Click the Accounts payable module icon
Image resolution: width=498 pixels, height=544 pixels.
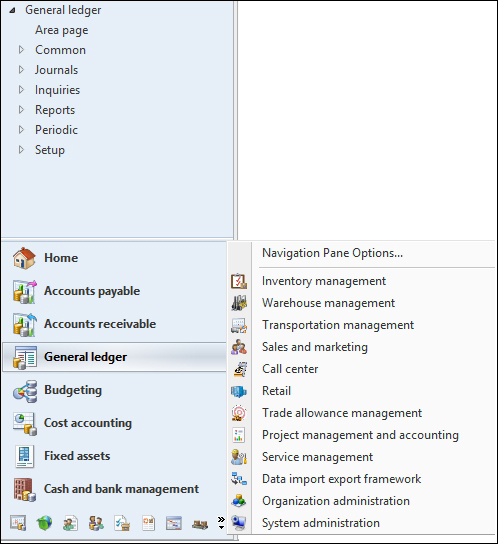(24, 291)
